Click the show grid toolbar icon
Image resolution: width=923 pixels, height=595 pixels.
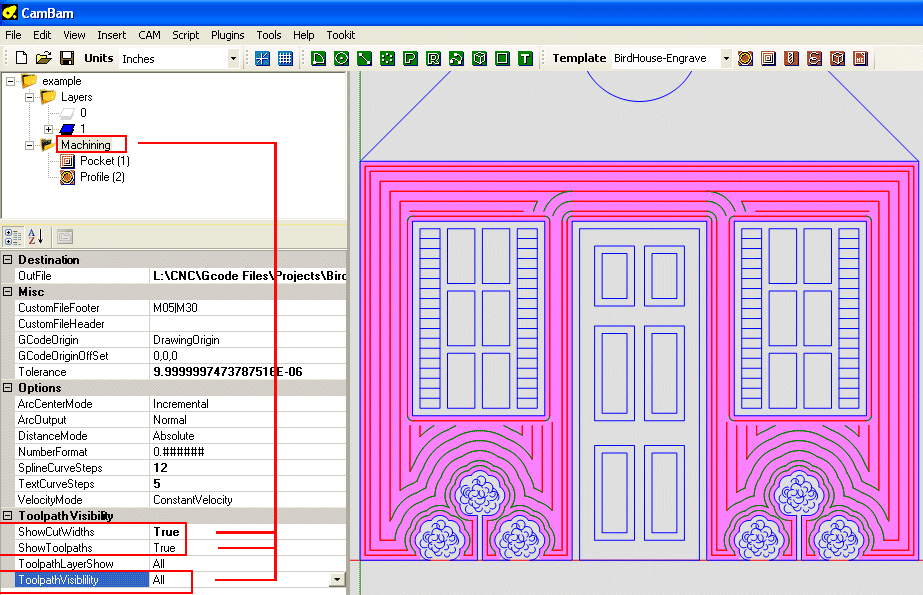tap(285, 58)
